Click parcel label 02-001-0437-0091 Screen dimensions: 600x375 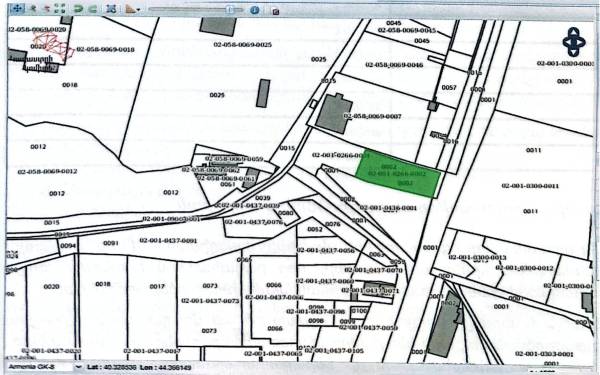click(168, 241)
